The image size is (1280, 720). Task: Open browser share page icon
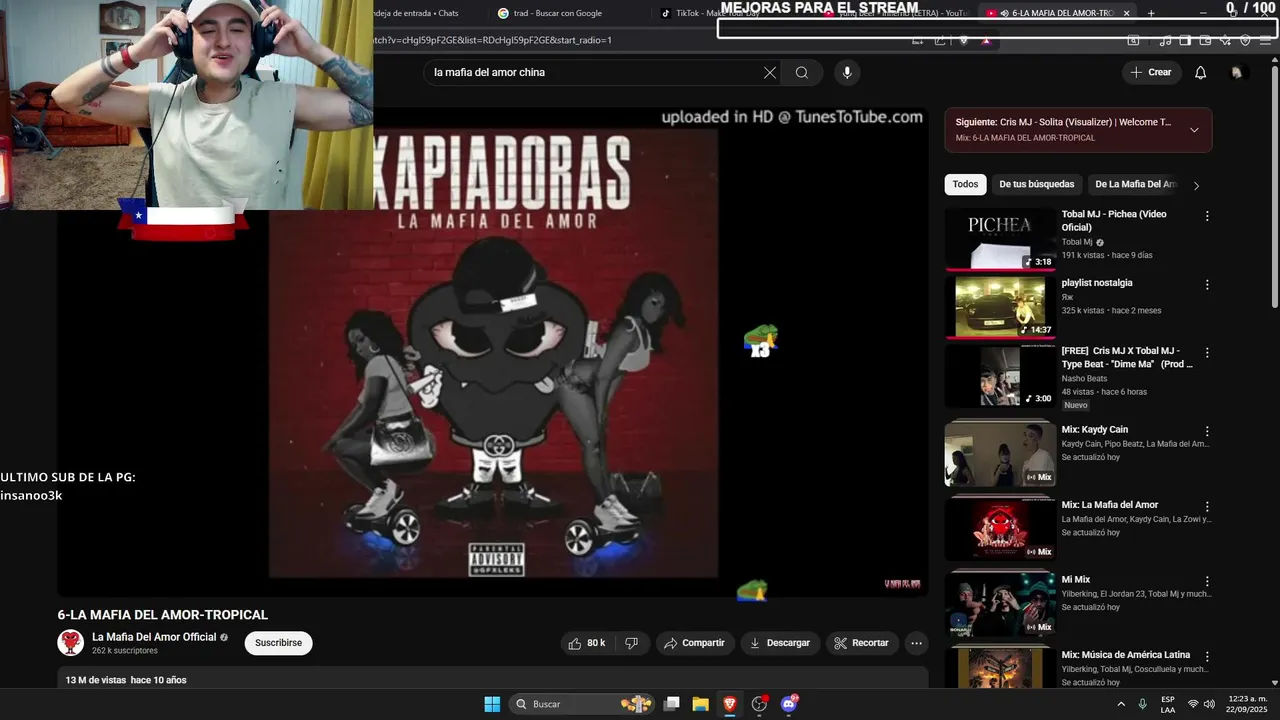(x=940, y=40)
